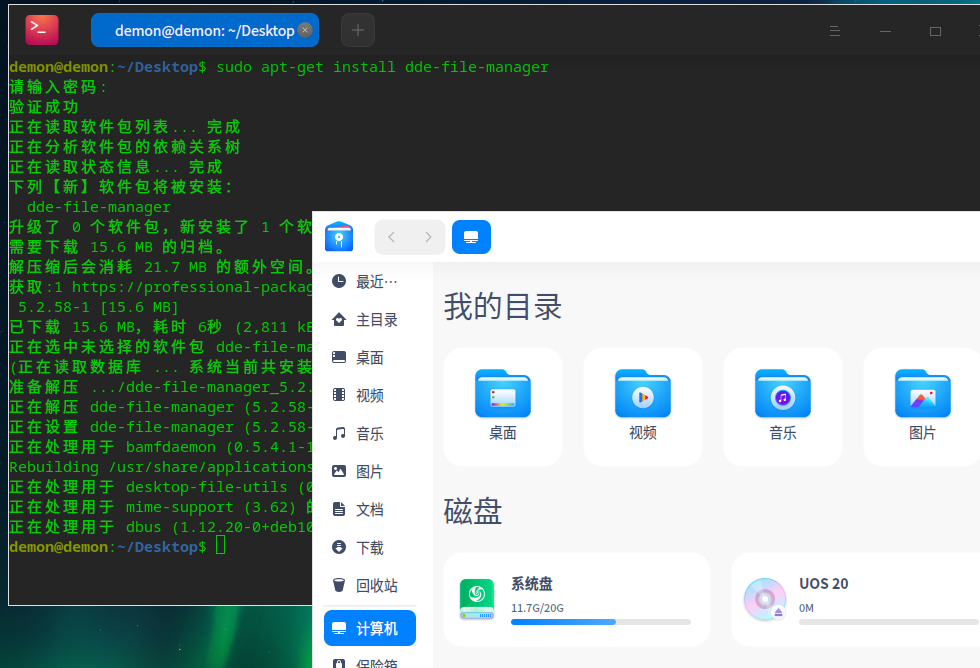Click the back navigation arrow in file manager
Screen dimensions: 980x668
[391, 237]
